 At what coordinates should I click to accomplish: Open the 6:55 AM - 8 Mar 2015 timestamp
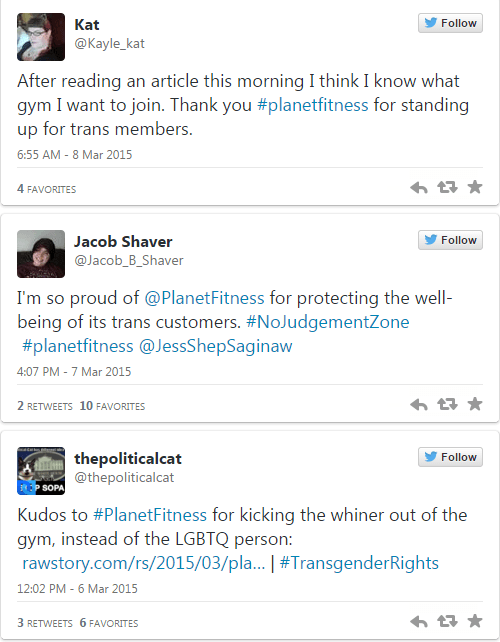point(75,155)
